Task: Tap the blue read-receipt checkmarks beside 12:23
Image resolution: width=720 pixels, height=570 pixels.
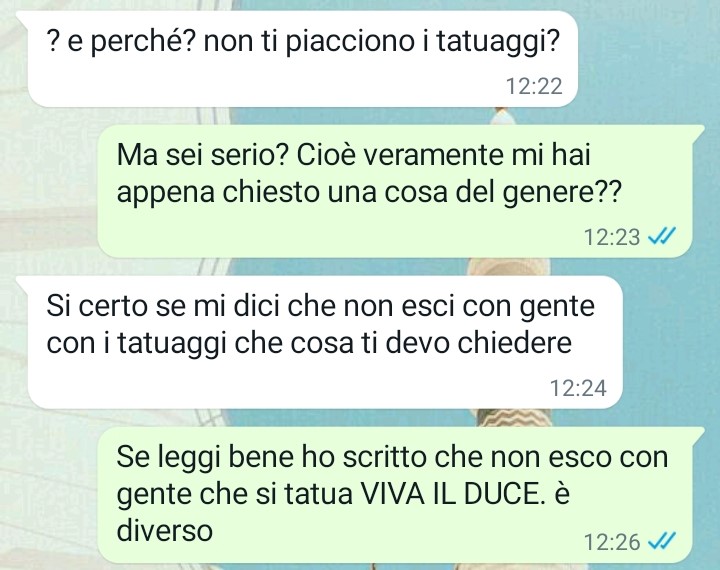Action: point(661,237)
